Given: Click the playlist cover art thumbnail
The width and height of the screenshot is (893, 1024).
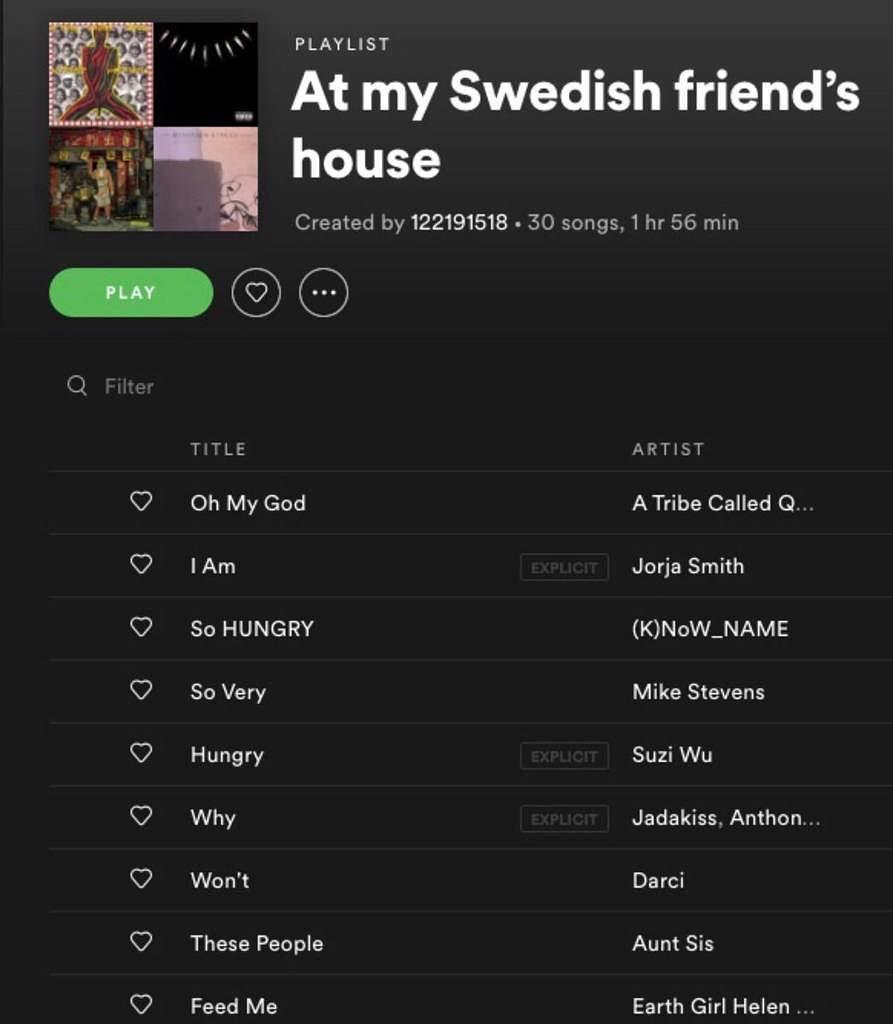Looking at the screenshot, I should (x=154, y=127).
